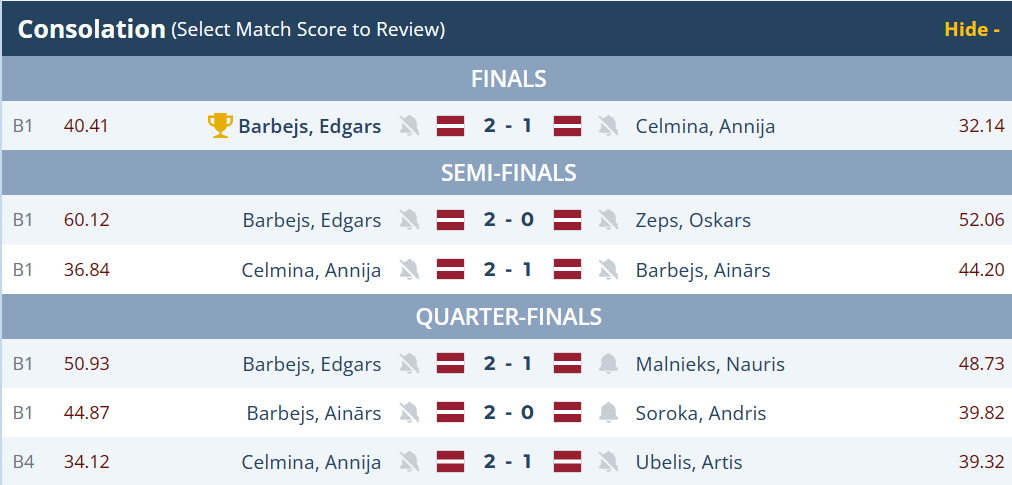The width and height of the screenshot is (1012, 485).
Task: Select the FINALS section header
Action: click(x=507, y=79)
